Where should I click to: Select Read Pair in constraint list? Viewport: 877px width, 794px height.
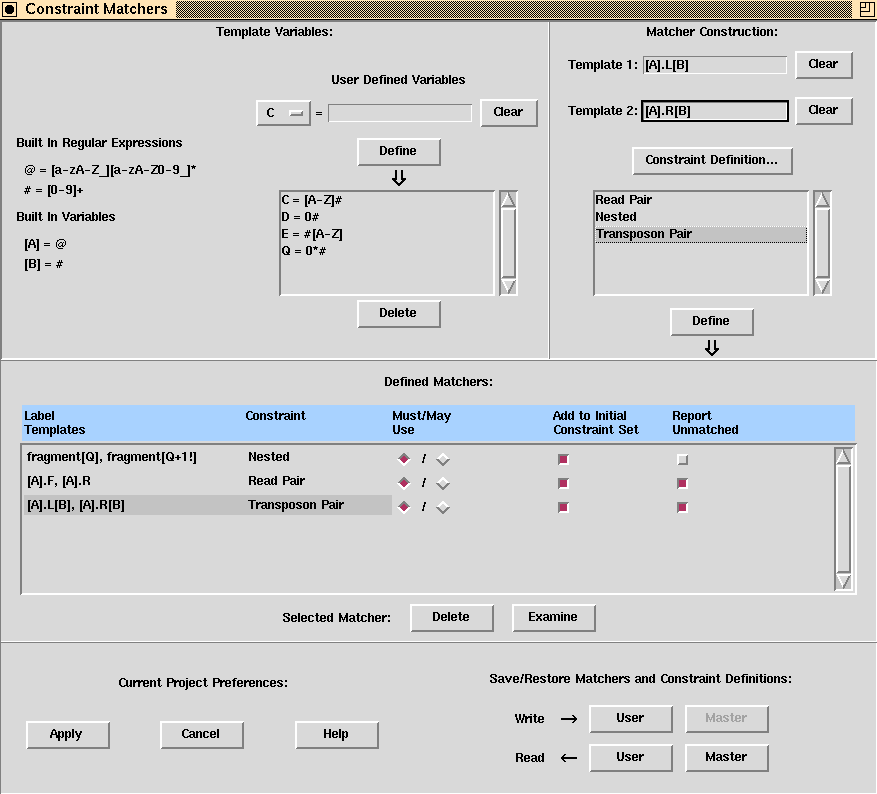tap(700, 200)
